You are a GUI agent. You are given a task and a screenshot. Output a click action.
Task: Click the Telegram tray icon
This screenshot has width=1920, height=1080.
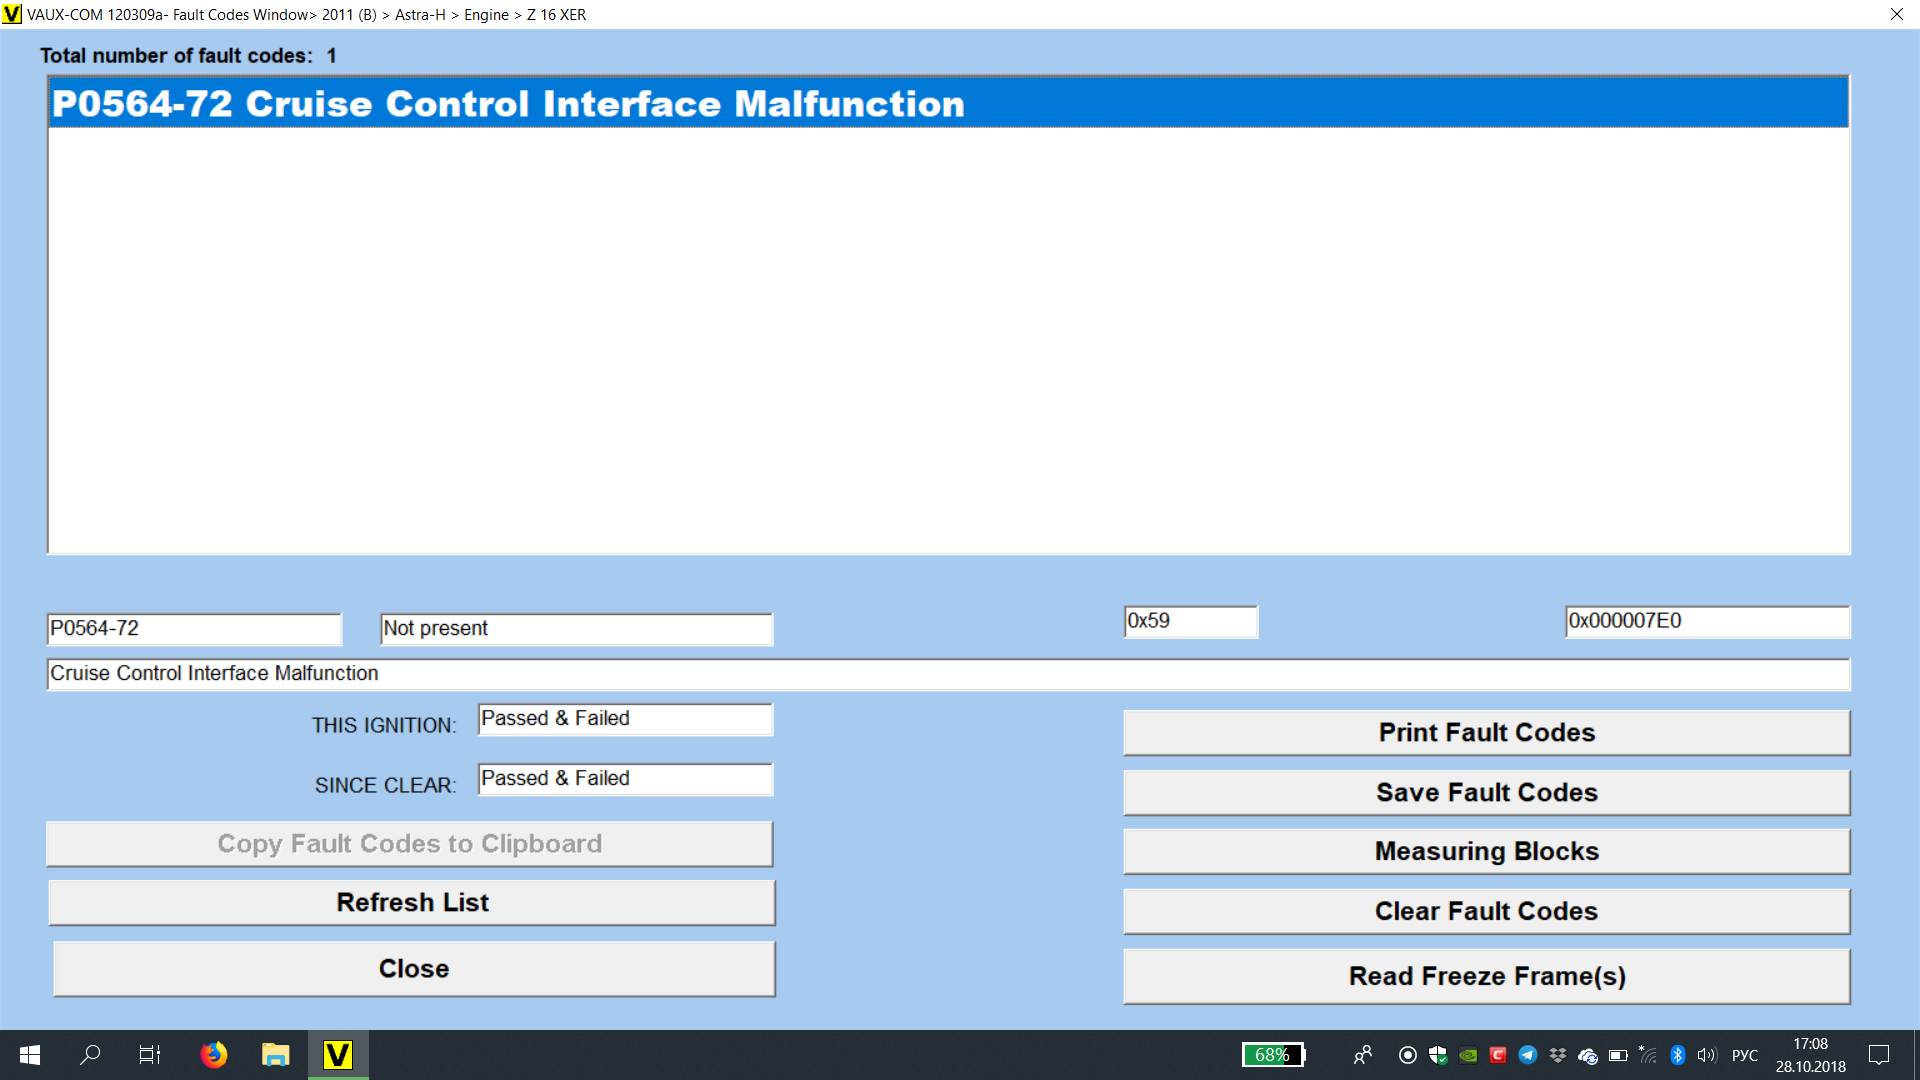[1528, 1055]
